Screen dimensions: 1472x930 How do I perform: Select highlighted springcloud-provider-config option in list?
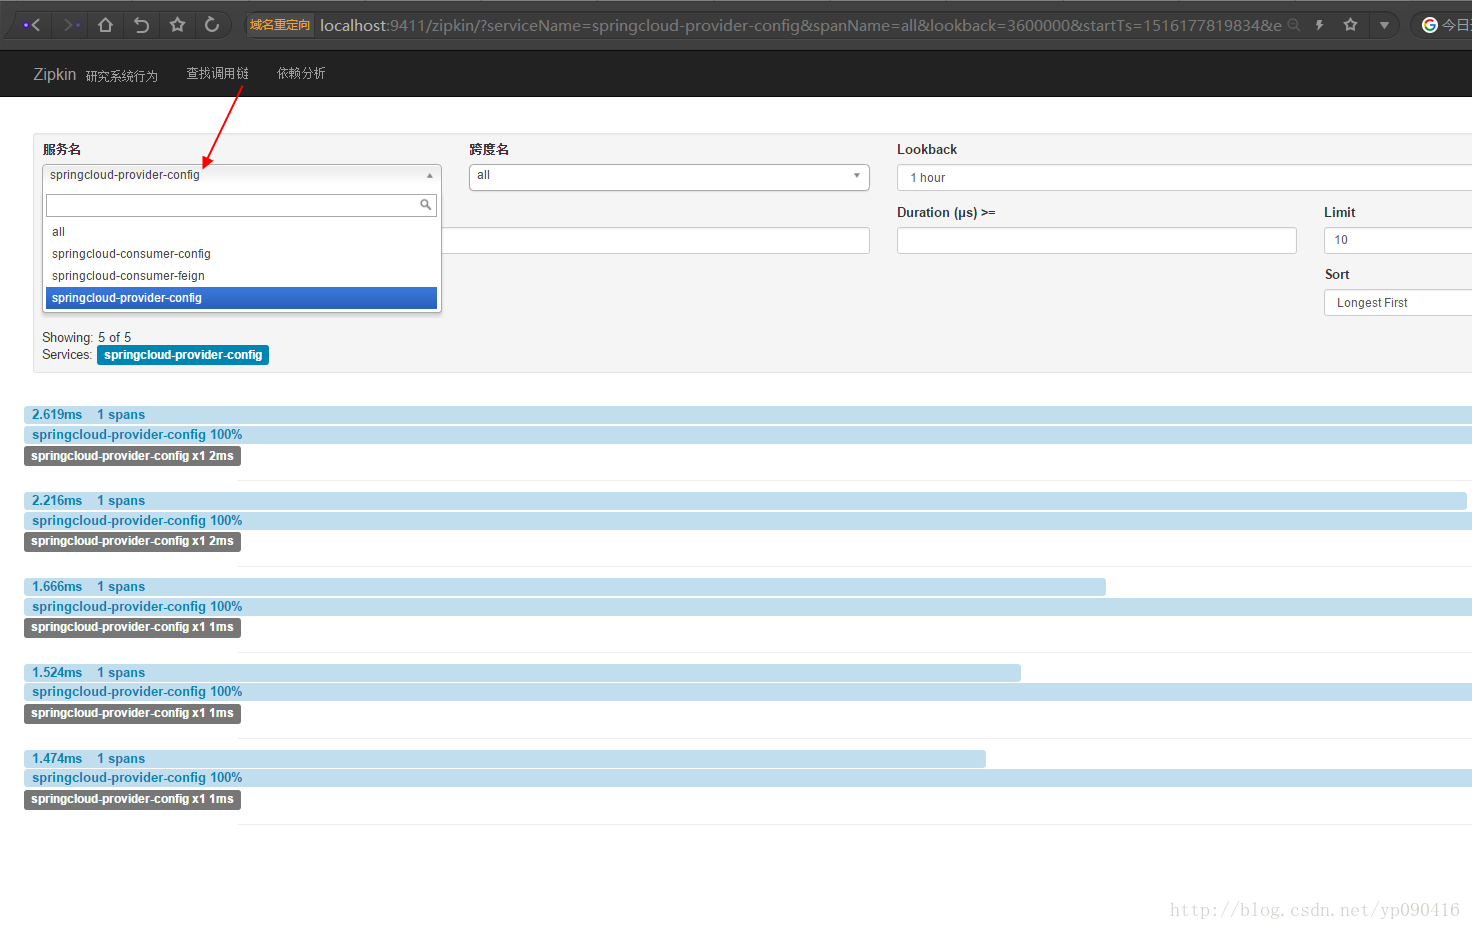(241, 298)
